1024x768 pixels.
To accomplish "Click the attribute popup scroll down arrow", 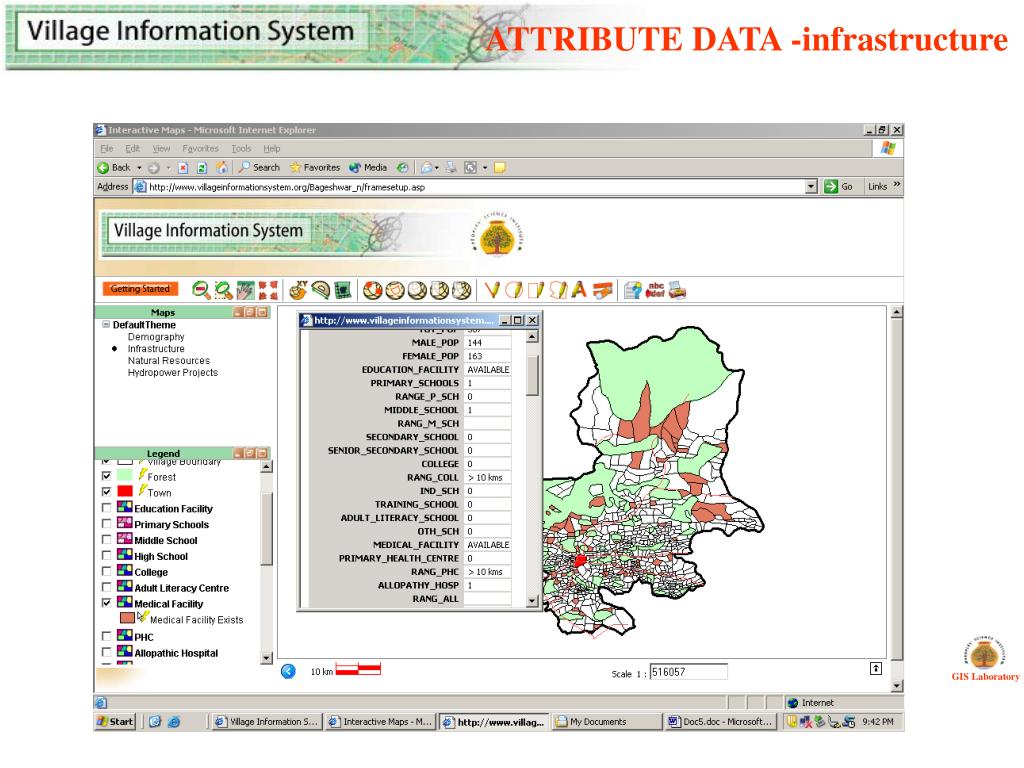I will (532, 601).
